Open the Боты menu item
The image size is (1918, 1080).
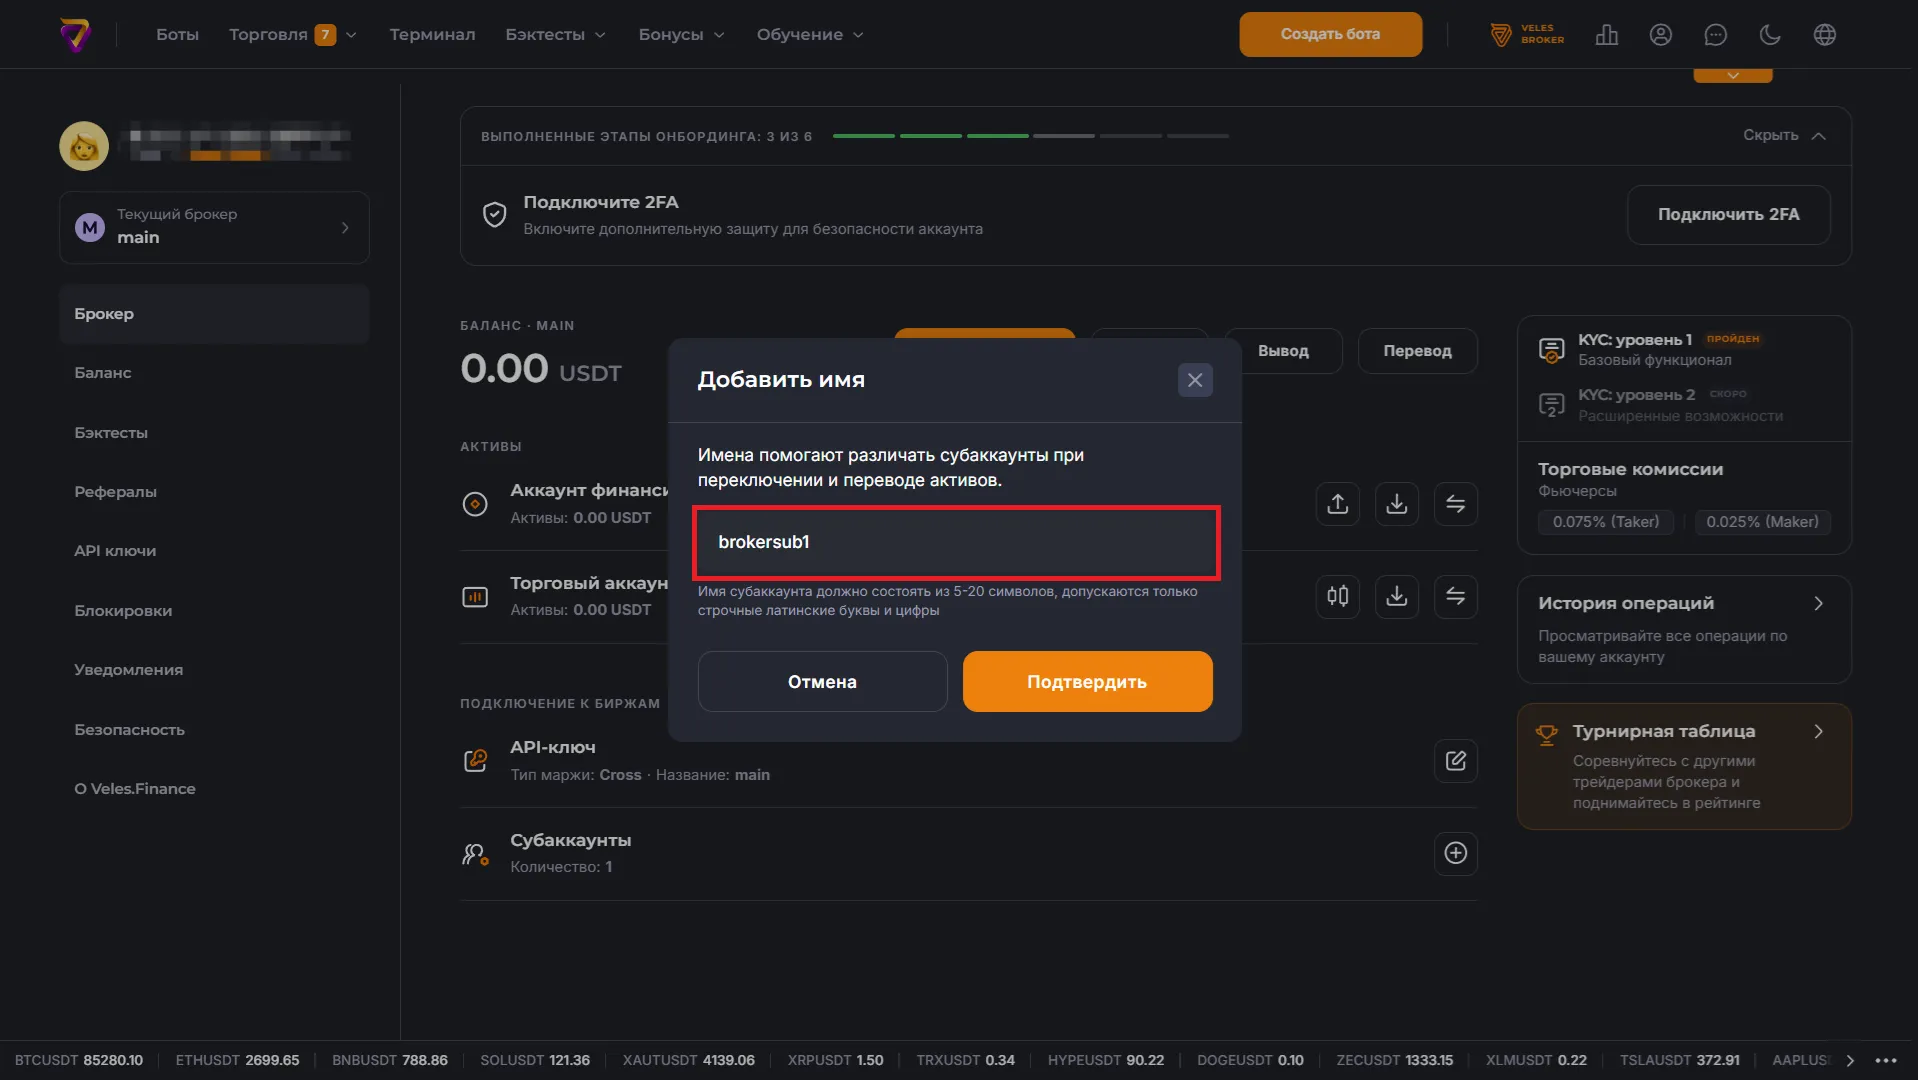(x=178, y=35)
